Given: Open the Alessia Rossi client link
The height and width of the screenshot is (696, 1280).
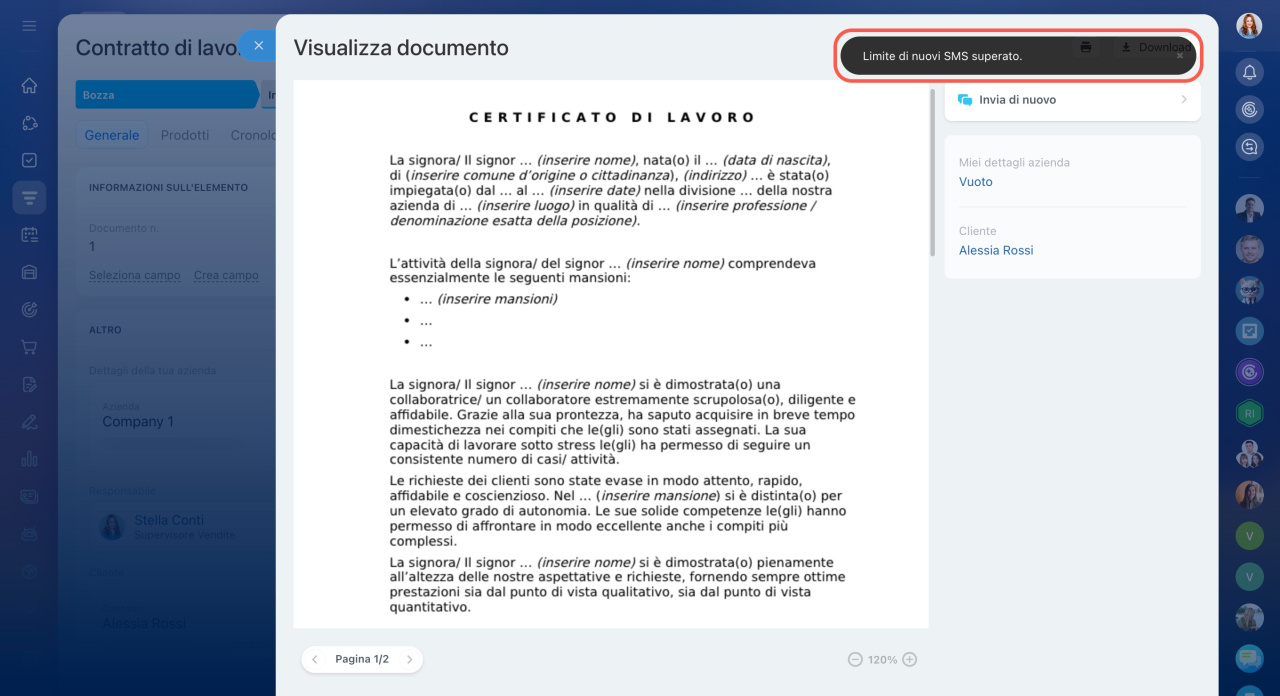Looking at the screenshot, I should pyautogui.click(x=995, y=250).
